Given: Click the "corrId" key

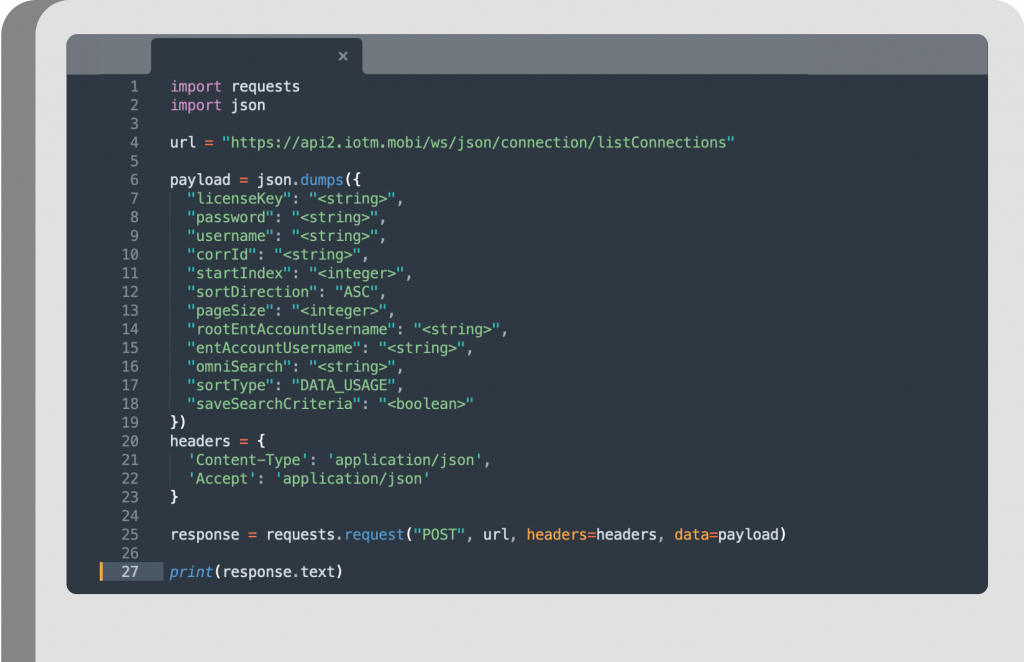Looking at the screenshot, I should 221,255.
